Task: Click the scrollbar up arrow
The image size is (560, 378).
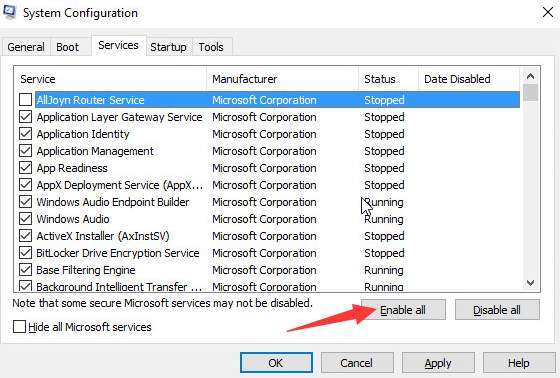Action: tap(530, 76)
